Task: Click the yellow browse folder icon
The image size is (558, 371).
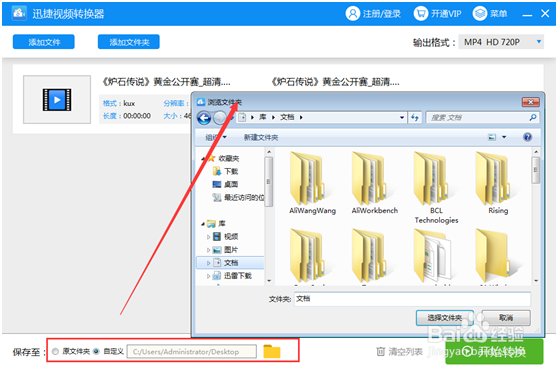Action: [272, 351]
